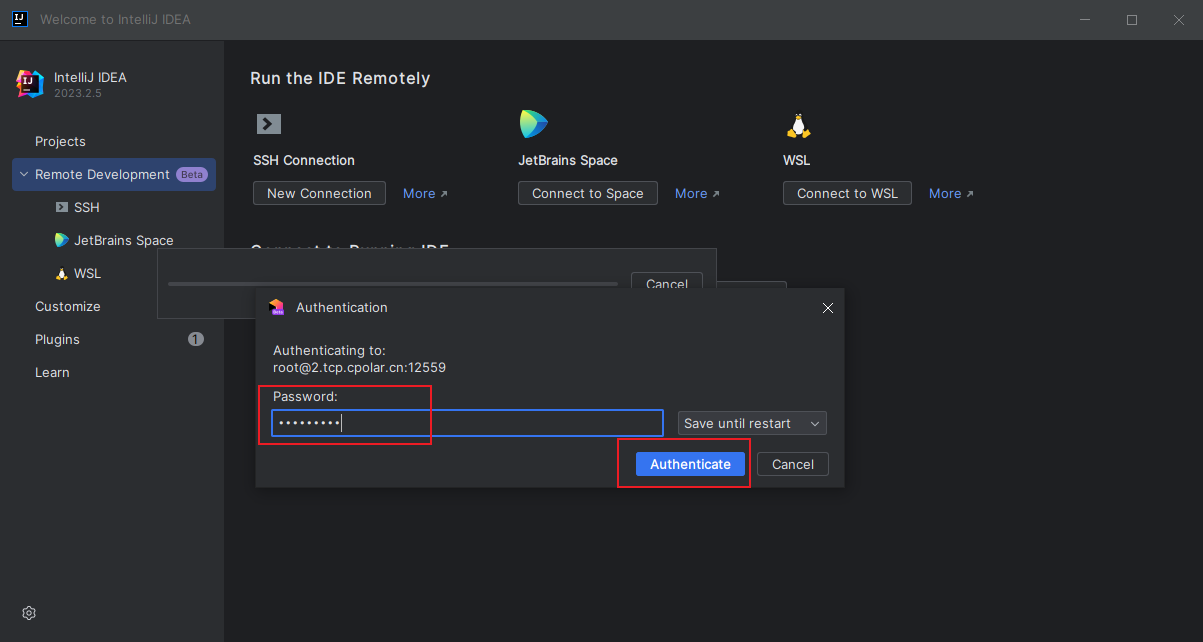Focus the Password input field
The image size is (1203, 642).
click(467, 423)
